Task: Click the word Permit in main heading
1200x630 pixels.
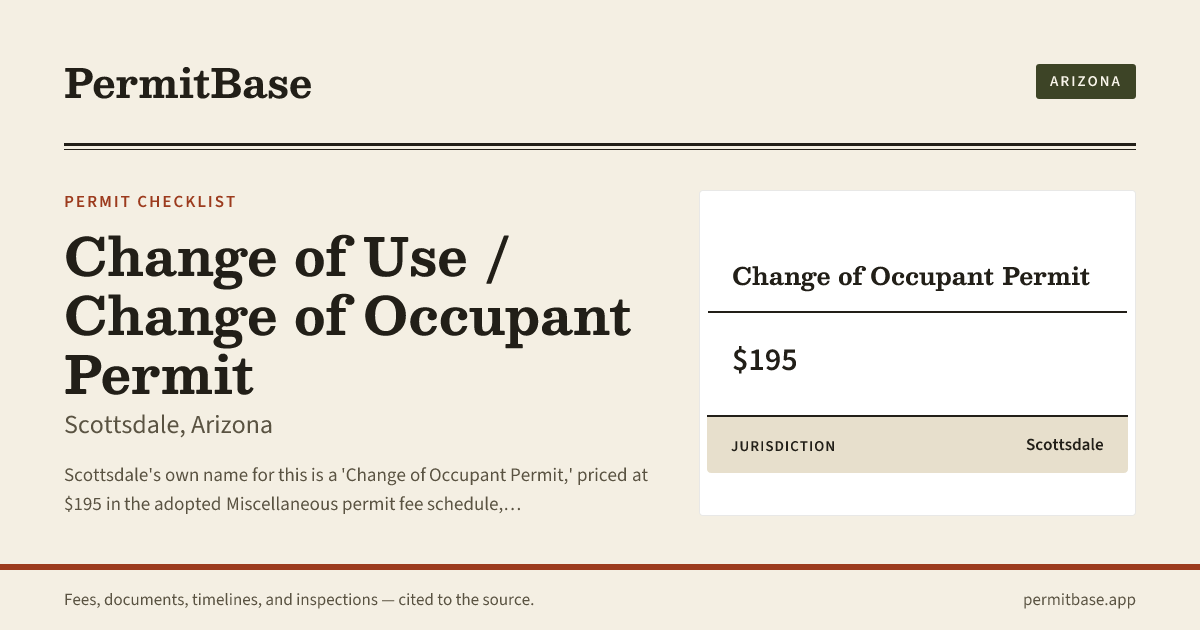Action: [159, 376]
